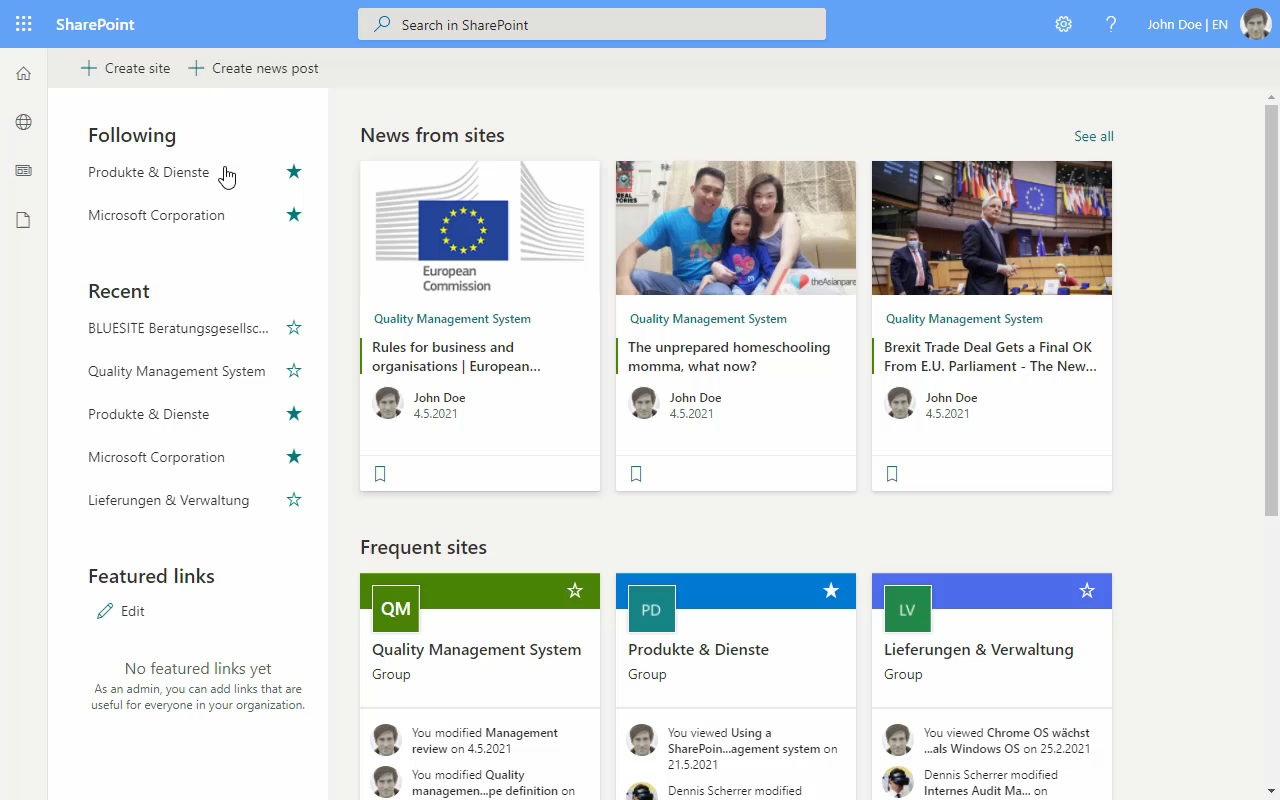The width and height of the screenshot is (1280, 800).
Task: Open European Commission news thumbnail
Action: (x=480, y=228)
